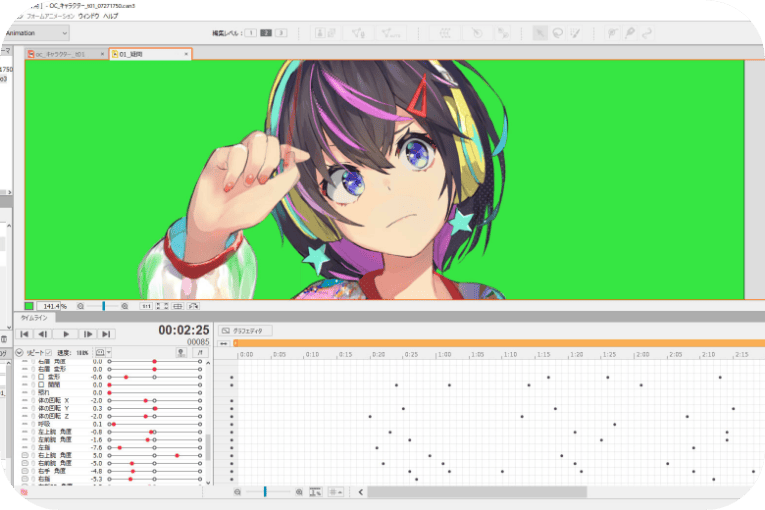Toggle the 右手 角度 parameter row button
The image size is (765, 510).
click(24, 471)
